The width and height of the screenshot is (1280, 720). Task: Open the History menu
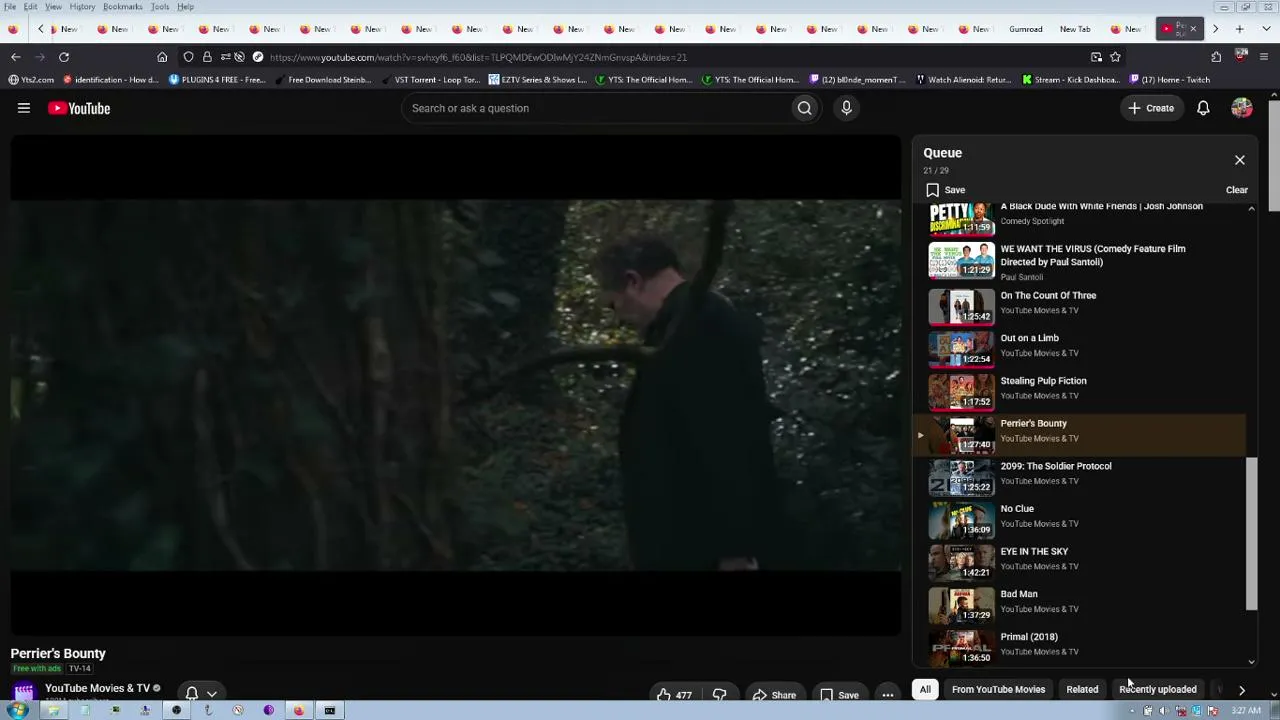[x=82, y=7]
